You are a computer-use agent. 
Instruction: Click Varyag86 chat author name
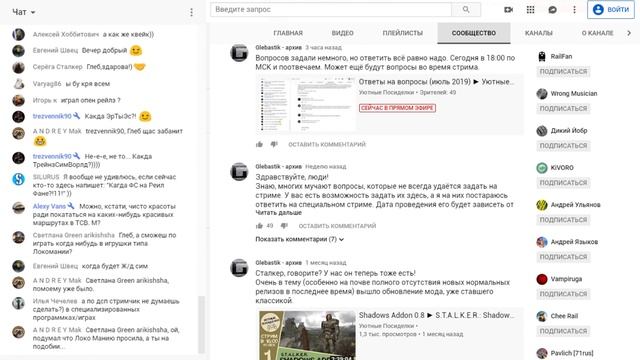click(x=47, y=84)
